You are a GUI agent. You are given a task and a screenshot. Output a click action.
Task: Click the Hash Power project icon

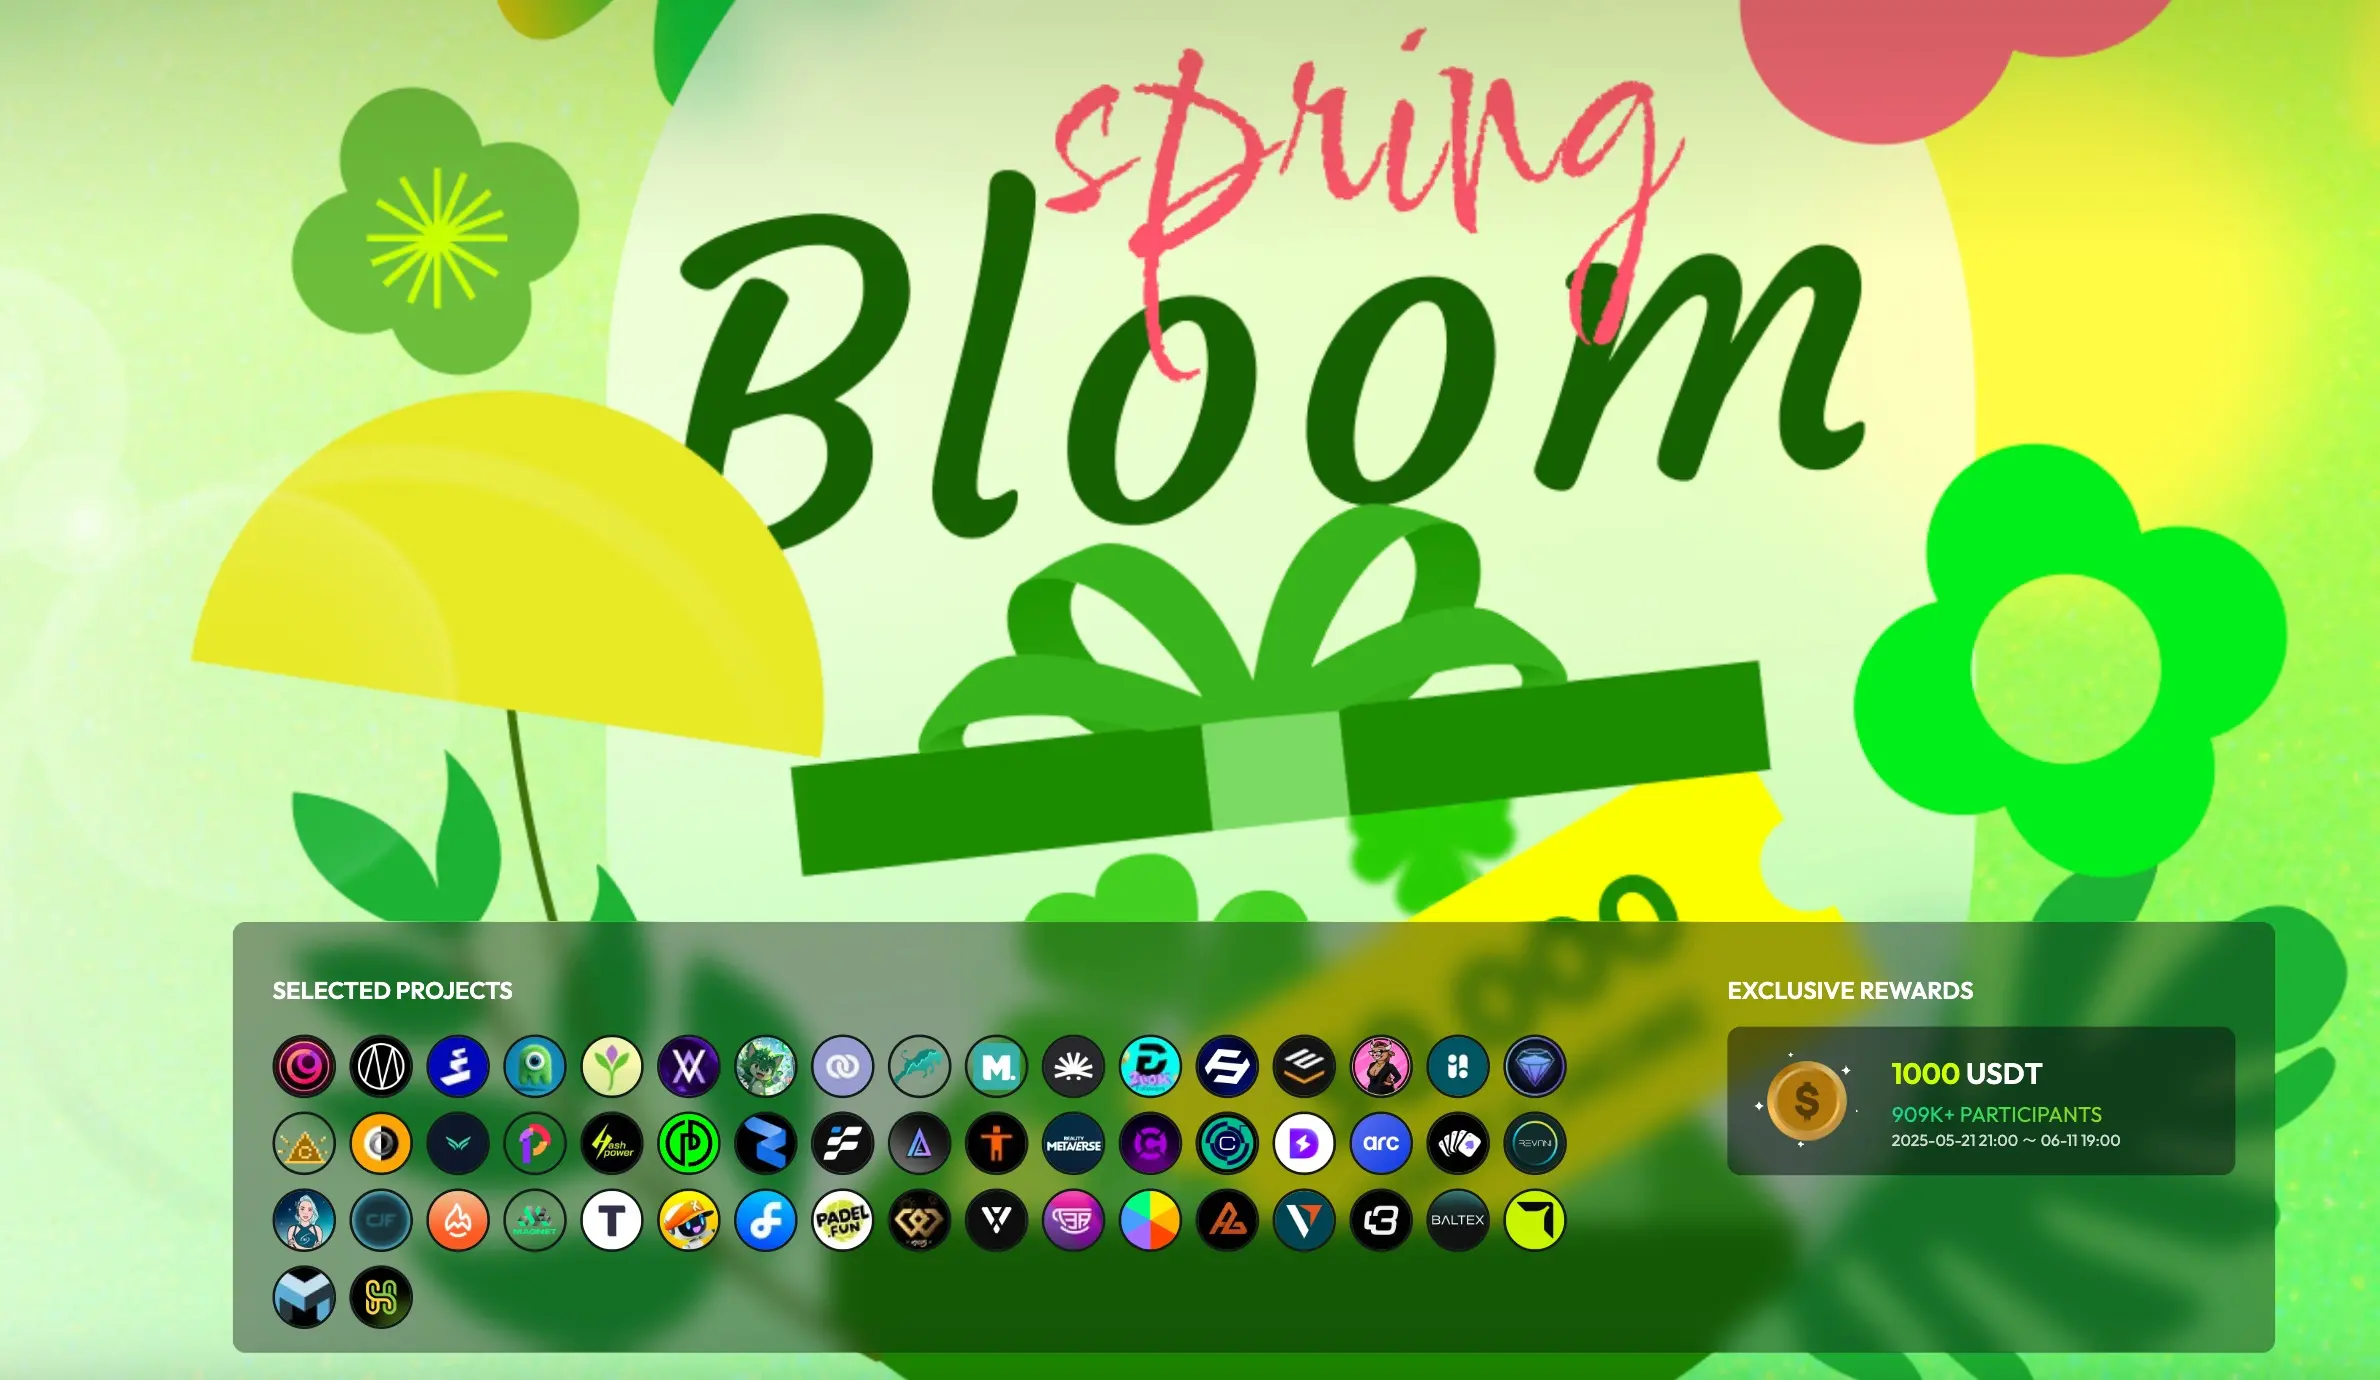point(612,1143)
